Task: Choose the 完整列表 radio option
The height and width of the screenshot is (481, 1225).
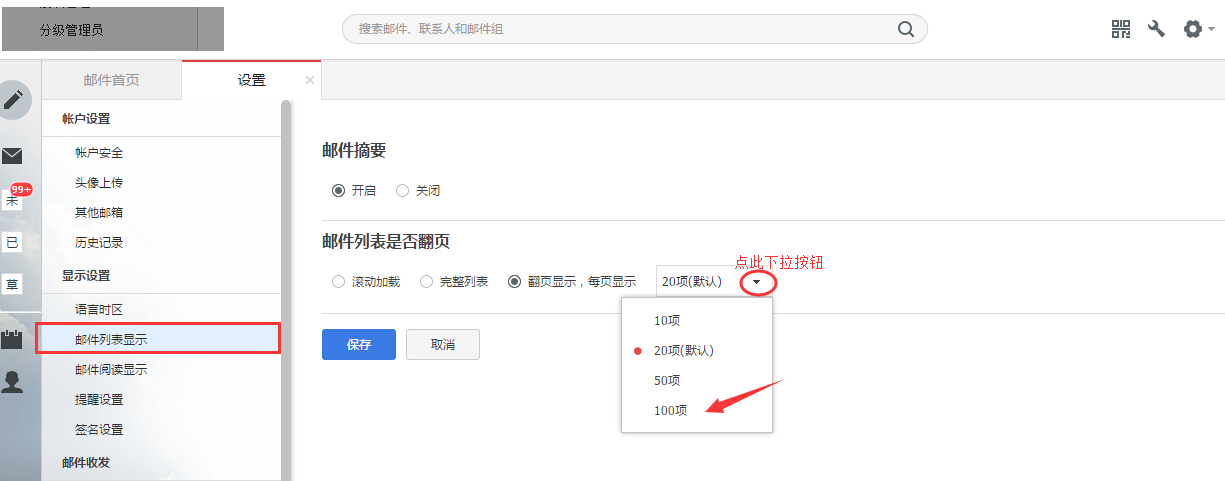Action: click(x=426, y=282)
